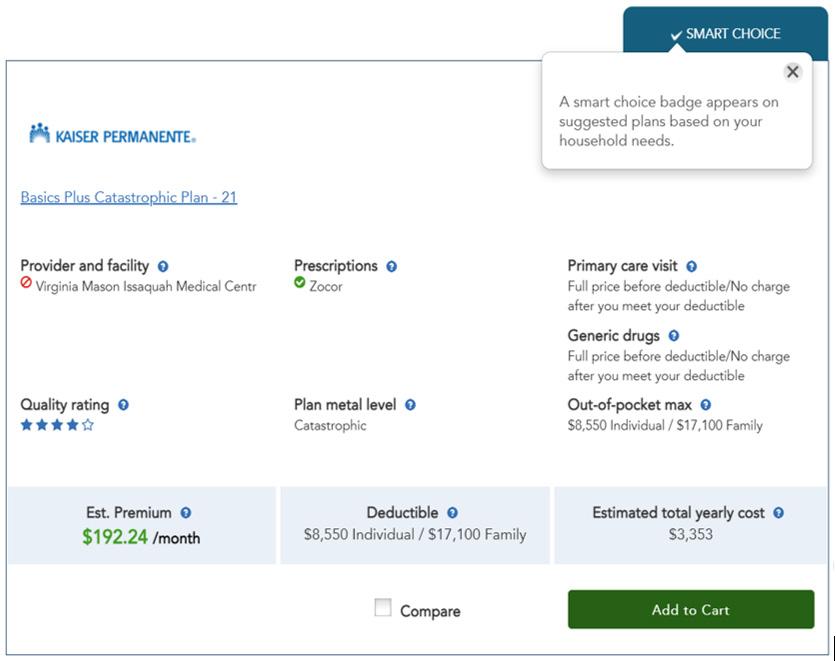Viewport: 836px width, 661px height.
Task: Click help icon beside Plan metal level
Action: pyautogui.click(x=410, y=406)
